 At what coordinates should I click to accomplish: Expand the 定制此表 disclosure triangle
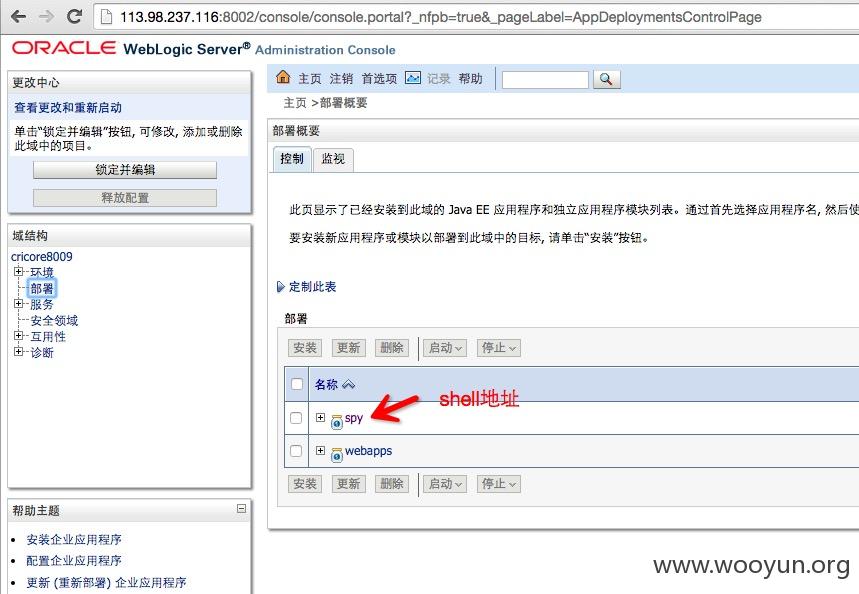[x=280, y=287]
